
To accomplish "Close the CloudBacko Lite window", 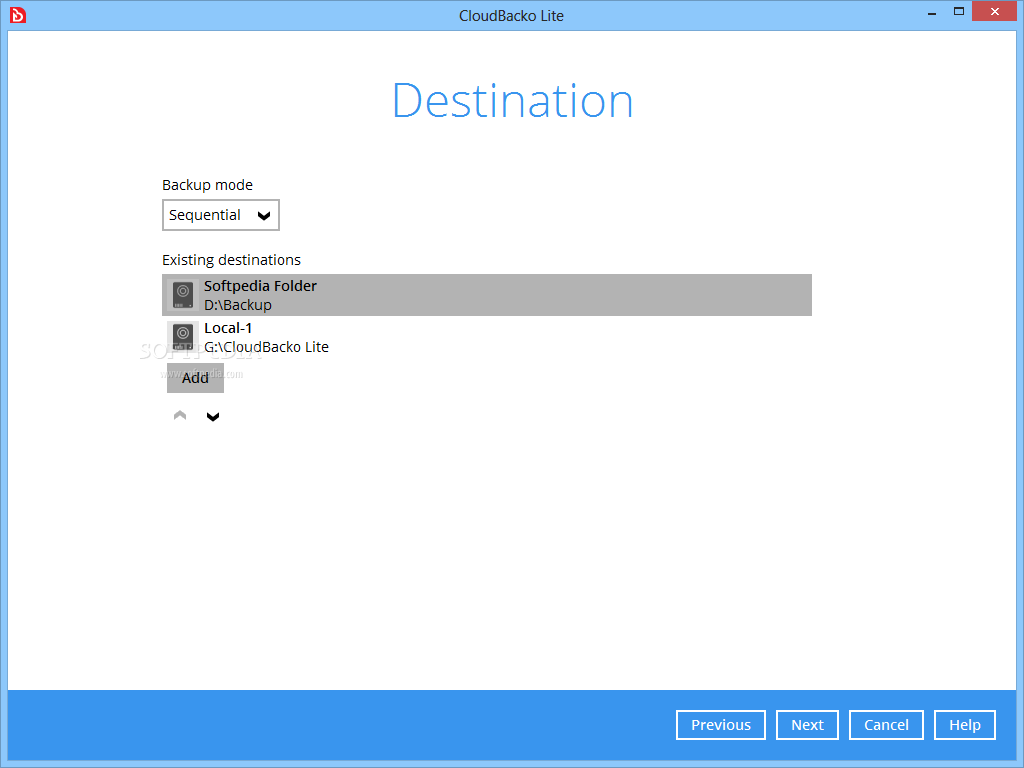I will click(x=995, y=11).
